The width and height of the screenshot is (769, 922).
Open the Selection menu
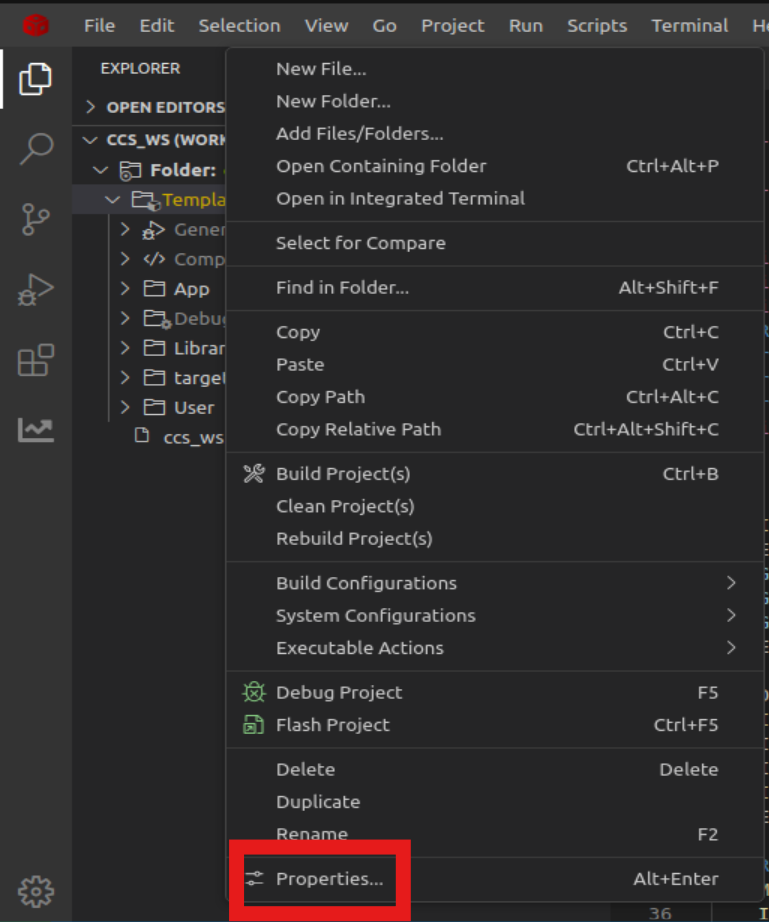pyautogui.click(x=239, y=25)
